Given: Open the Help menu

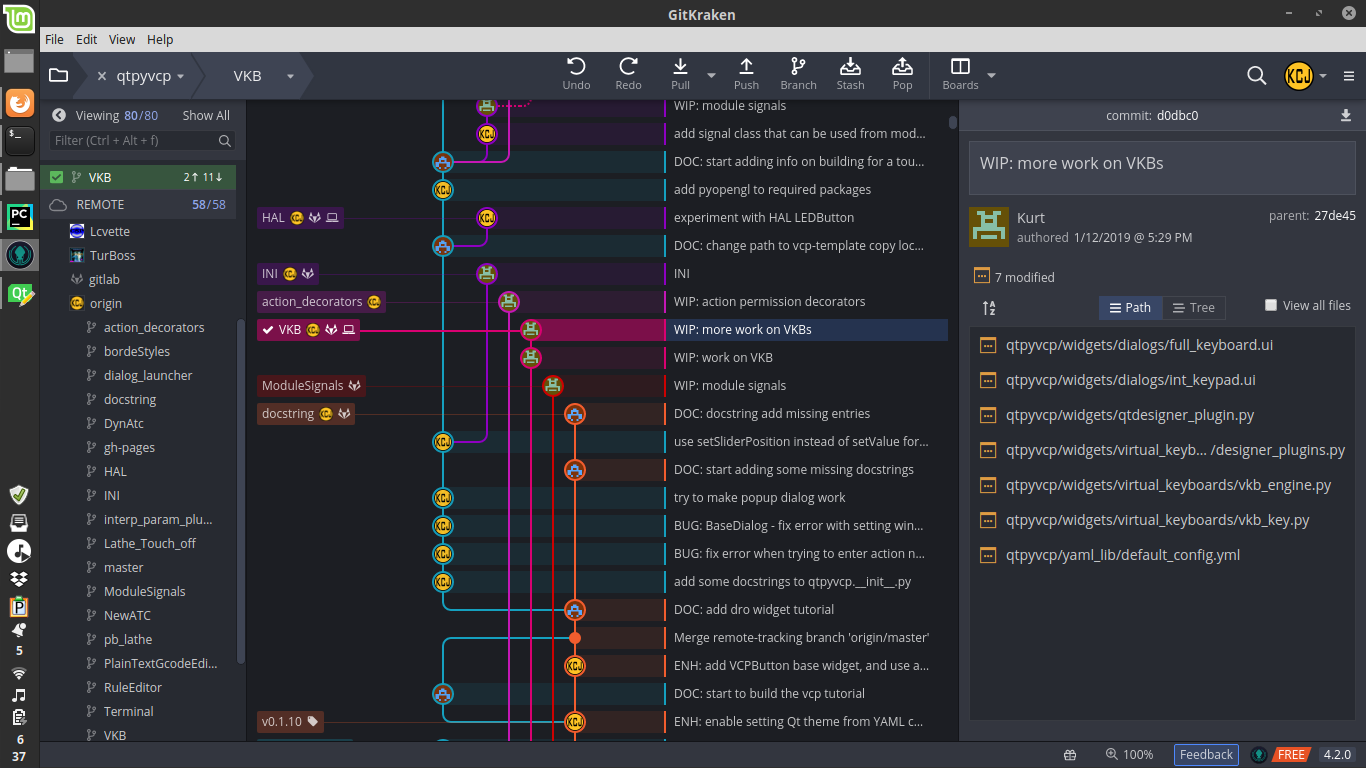Looking at the screenshot, I should tap(160, 39).
